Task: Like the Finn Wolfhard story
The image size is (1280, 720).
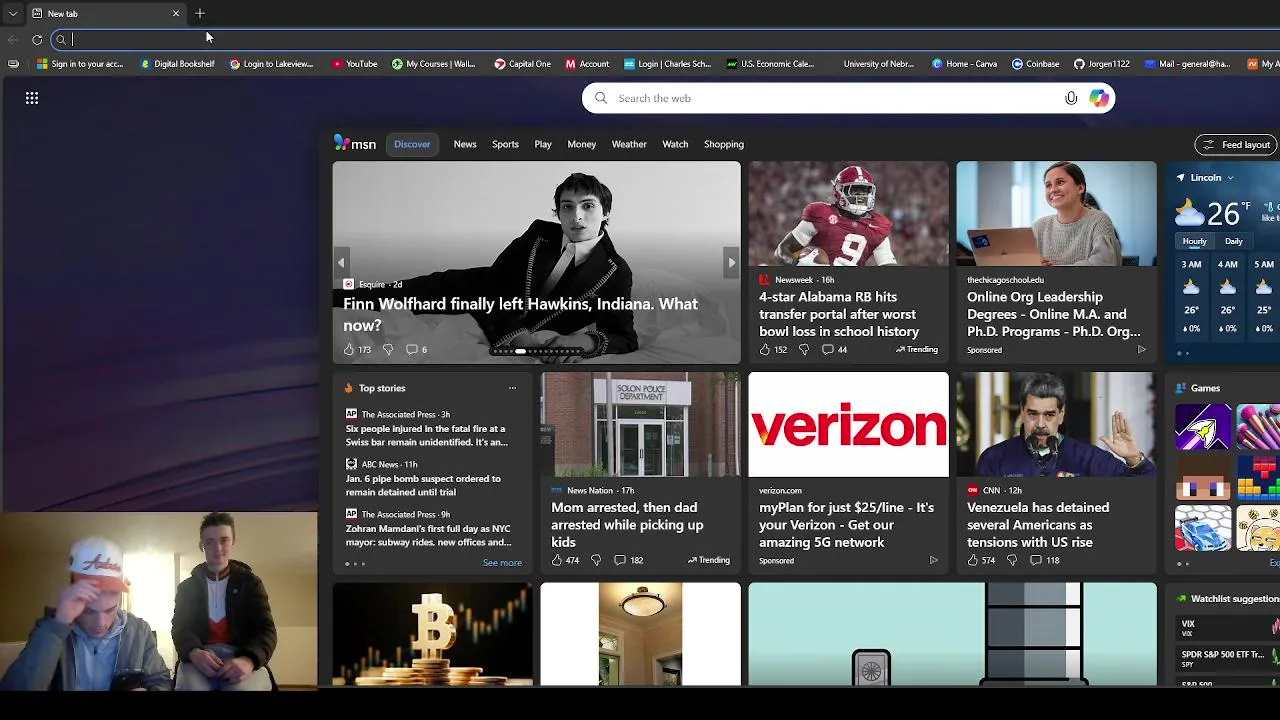Action: tap(349, 349)
